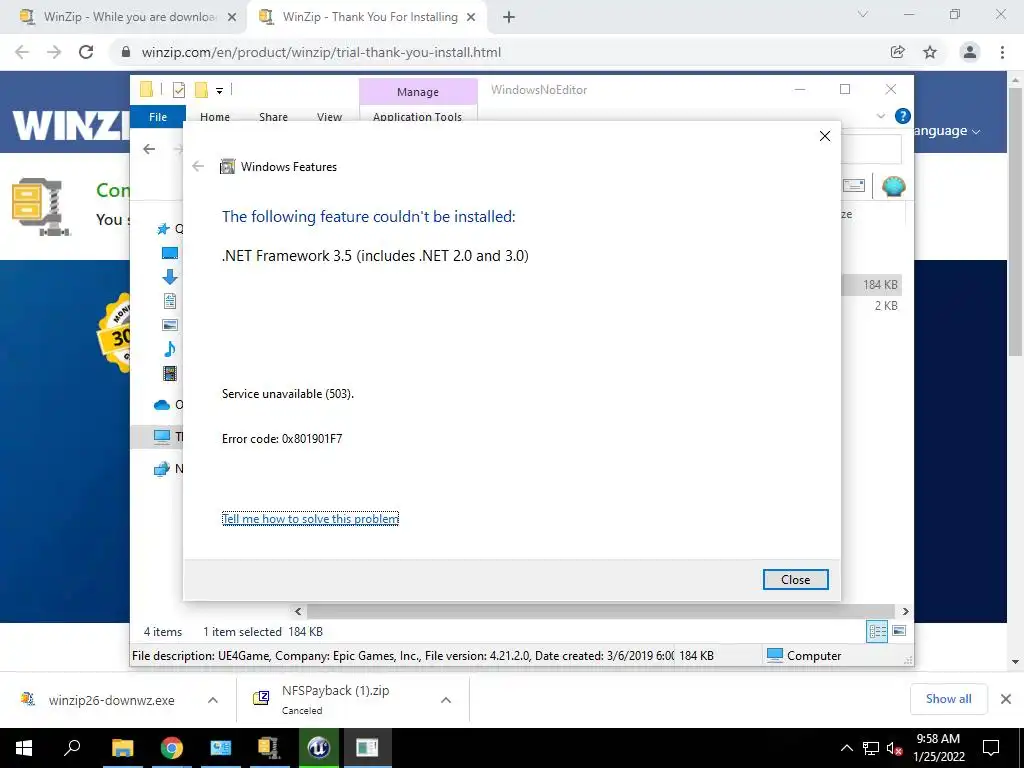1024x768 pixels.
Task: Click the New folder quick access icon
Action: click(201, 90)
